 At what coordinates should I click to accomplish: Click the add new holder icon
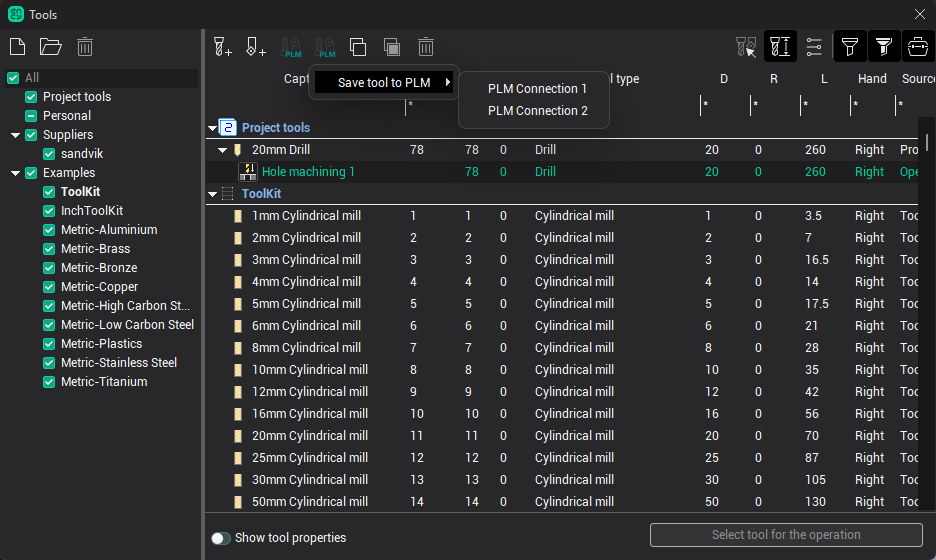tap(256, 46)
